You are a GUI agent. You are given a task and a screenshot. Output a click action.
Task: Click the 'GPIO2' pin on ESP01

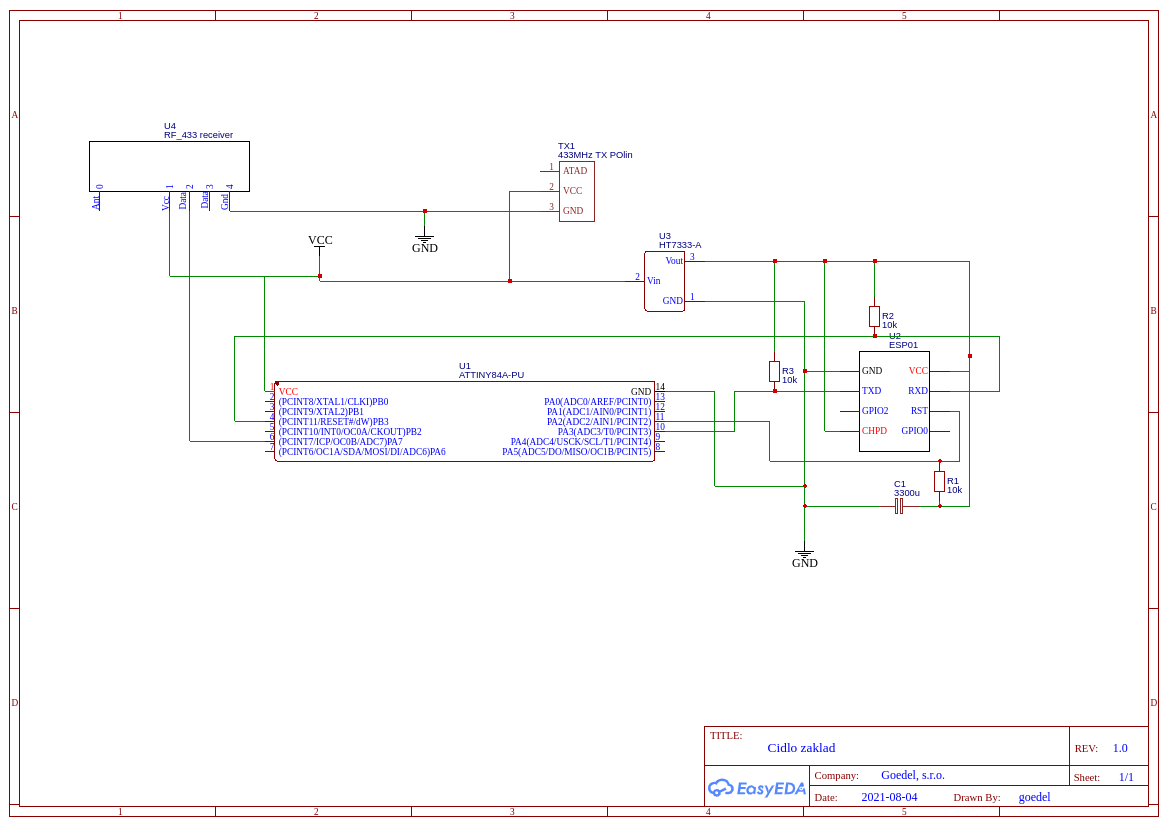click(x=875, y=411)
